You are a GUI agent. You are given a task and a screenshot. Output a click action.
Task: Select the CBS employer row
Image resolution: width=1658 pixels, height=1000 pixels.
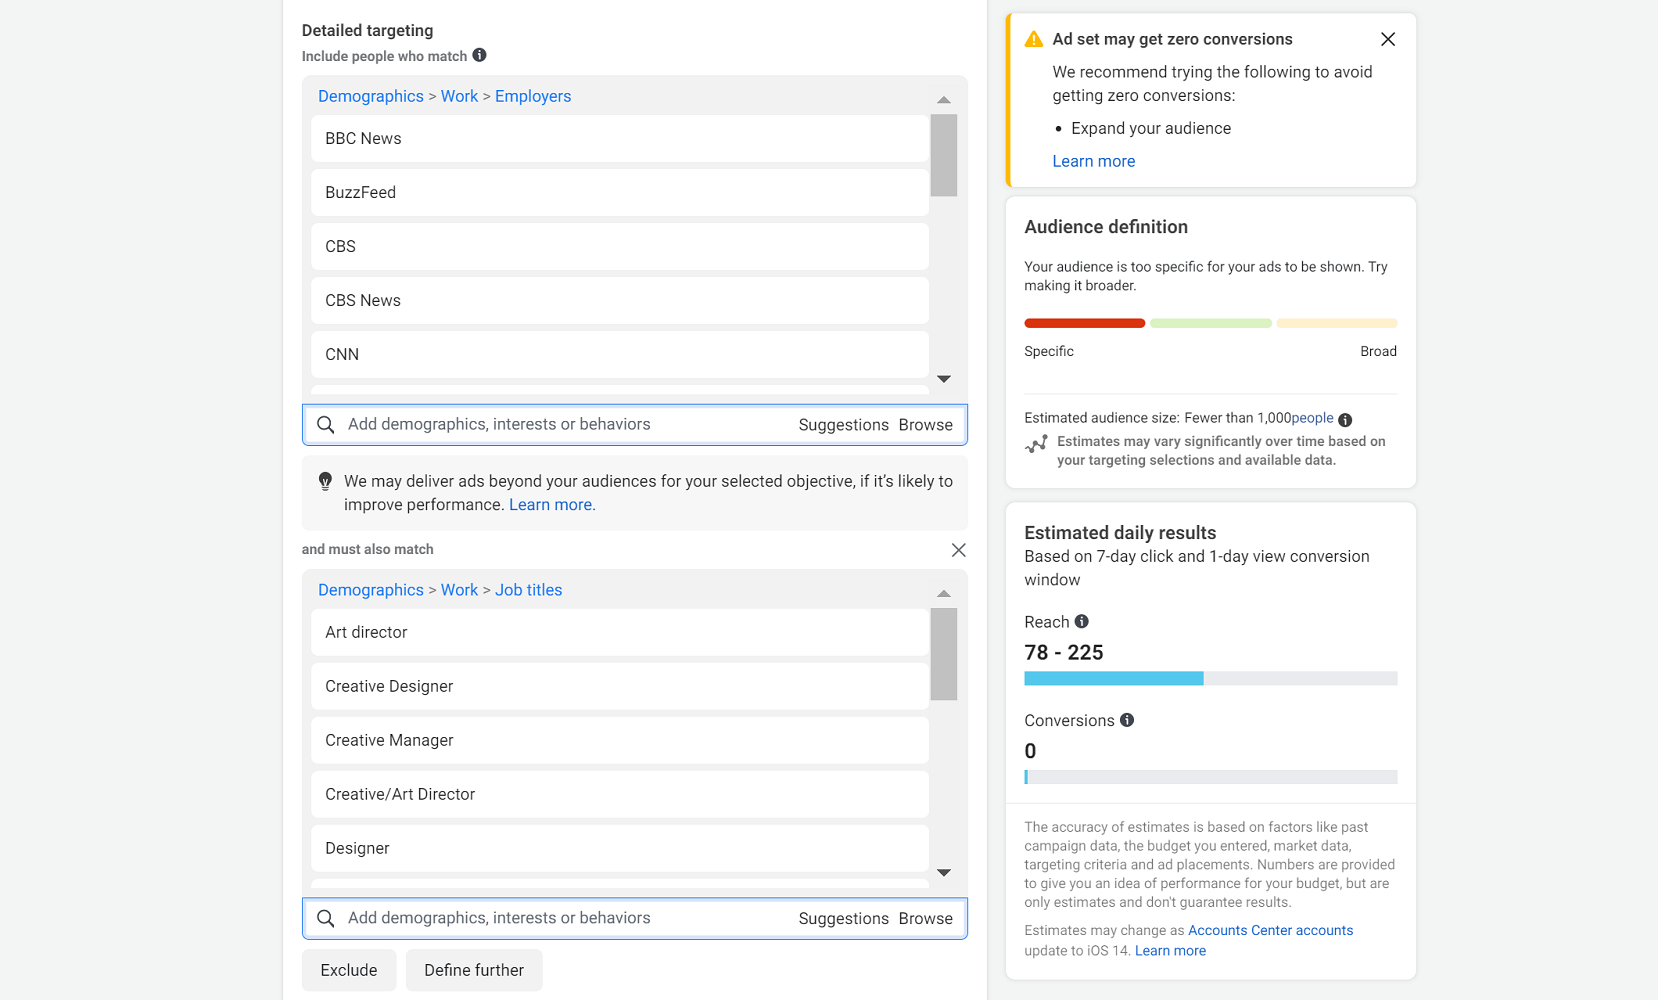(x=620, y=246)
